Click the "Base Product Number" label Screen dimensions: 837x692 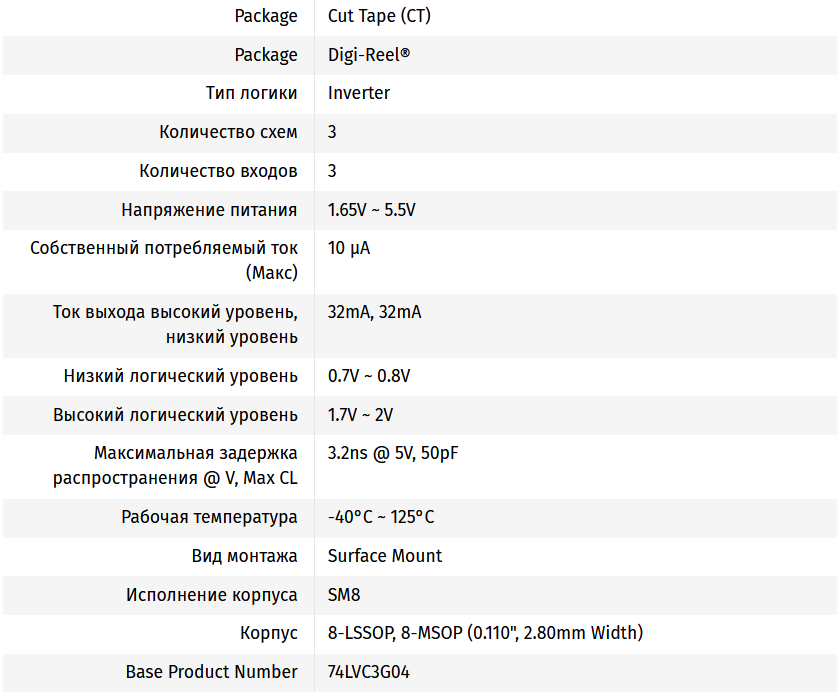click(211, 672)
